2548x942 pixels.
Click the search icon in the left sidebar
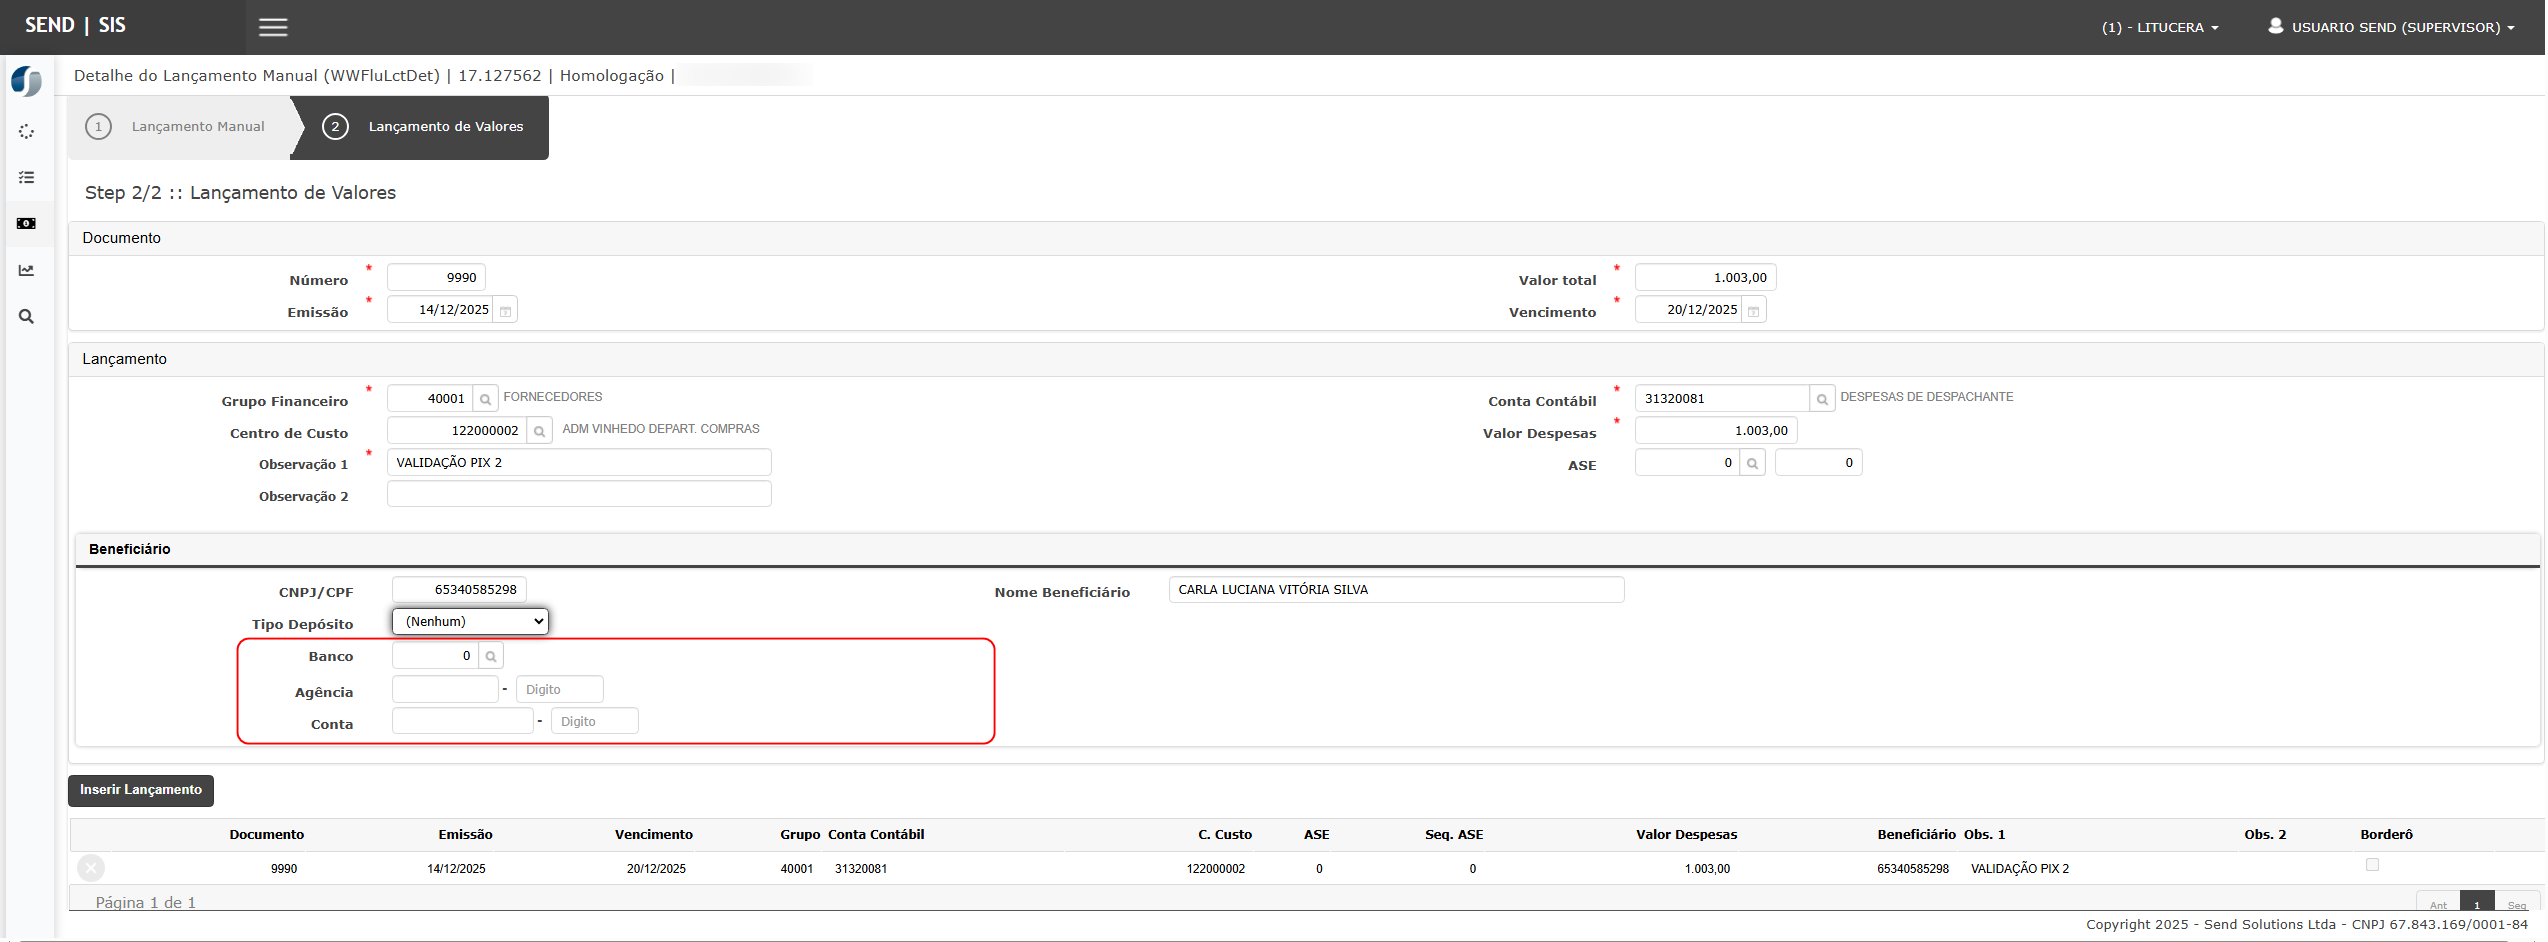click(27, 317)
